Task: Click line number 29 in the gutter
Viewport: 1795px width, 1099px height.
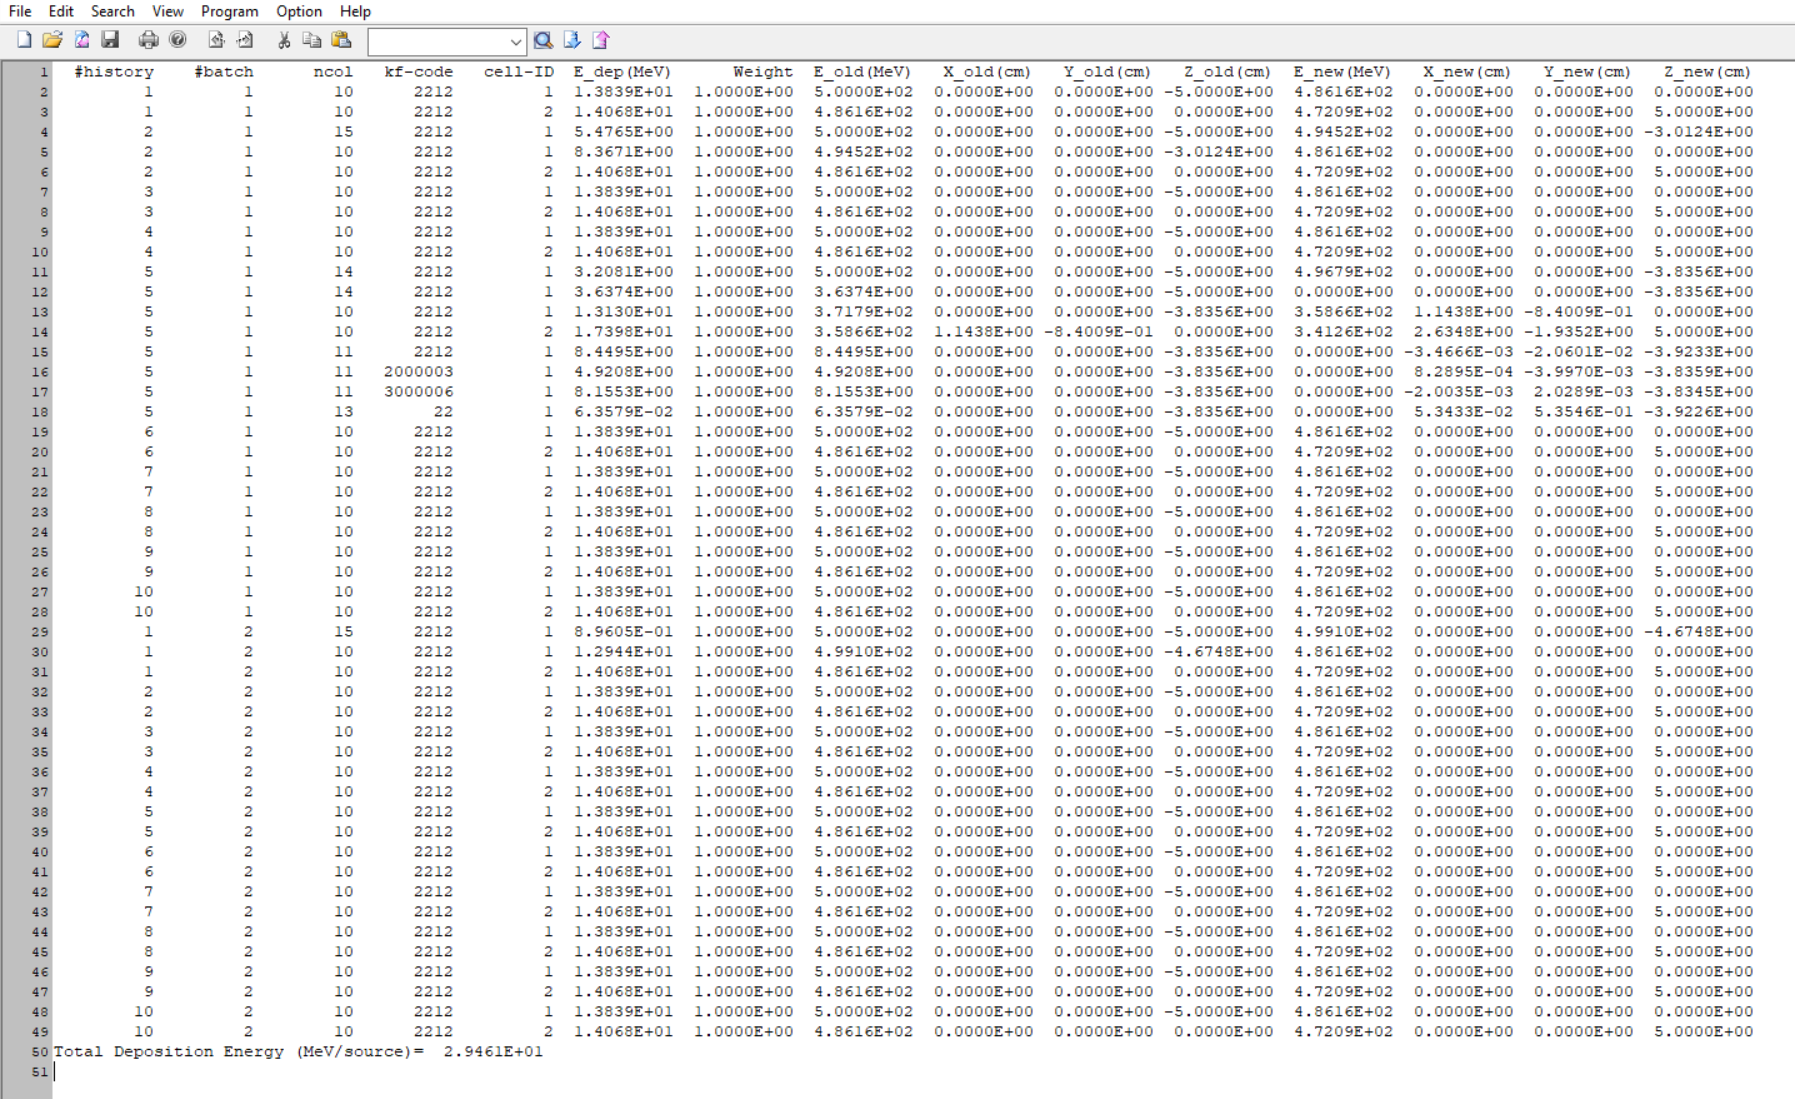Action: (x=40, y=632)
